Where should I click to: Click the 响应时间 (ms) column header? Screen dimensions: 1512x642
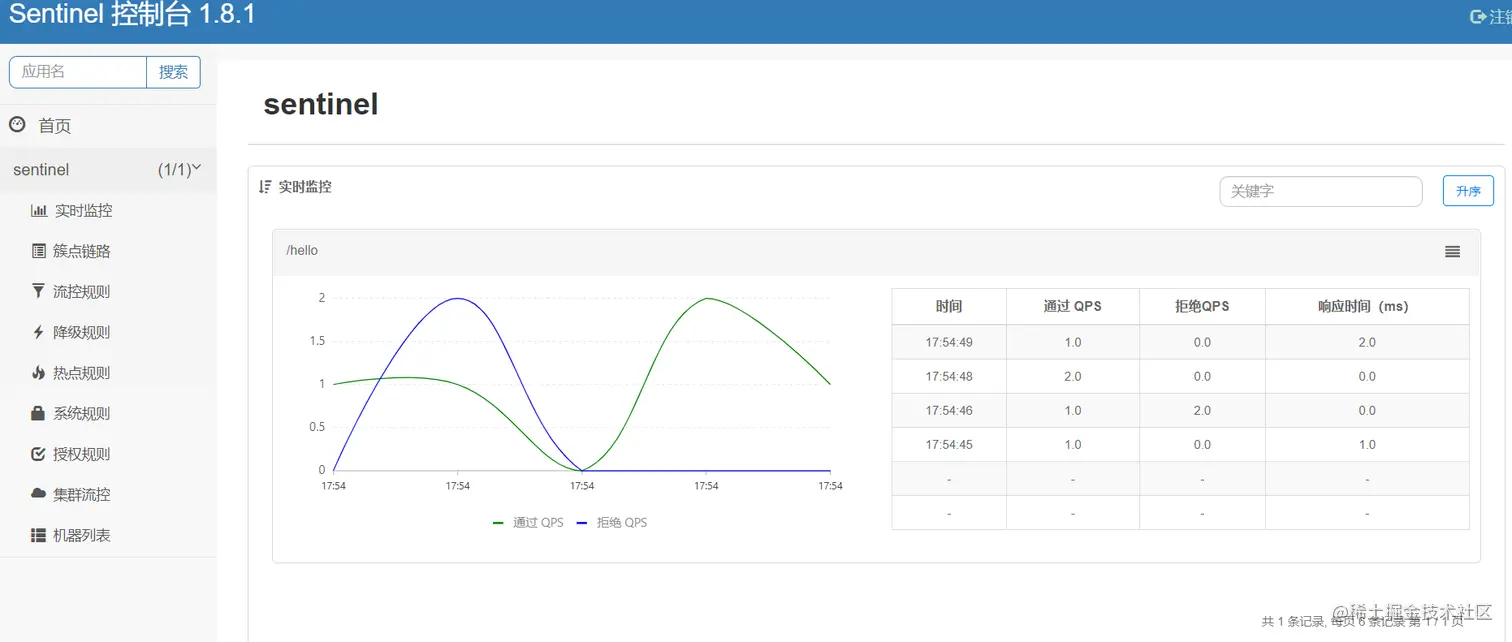tap(1367, 306)
